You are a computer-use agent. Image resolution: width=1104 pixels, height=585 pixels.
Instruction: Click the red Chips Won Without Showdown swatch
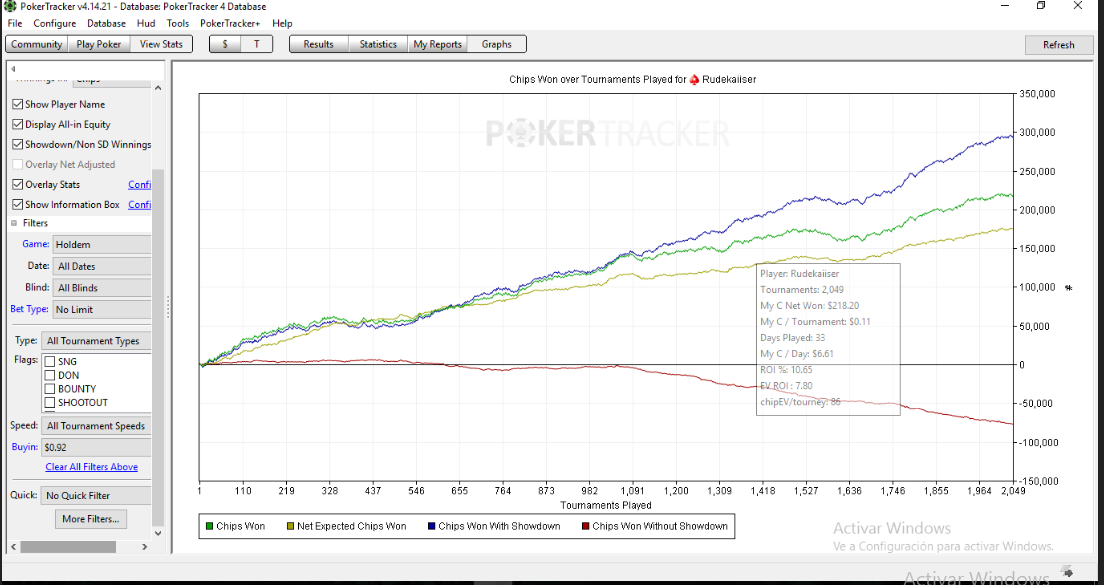point(586,526)
